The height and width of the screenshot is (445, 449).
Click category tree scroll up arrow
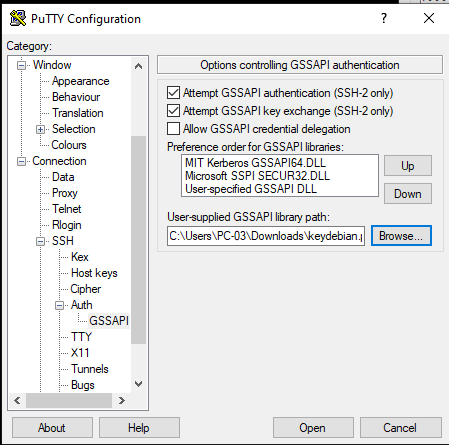point(138,66)
